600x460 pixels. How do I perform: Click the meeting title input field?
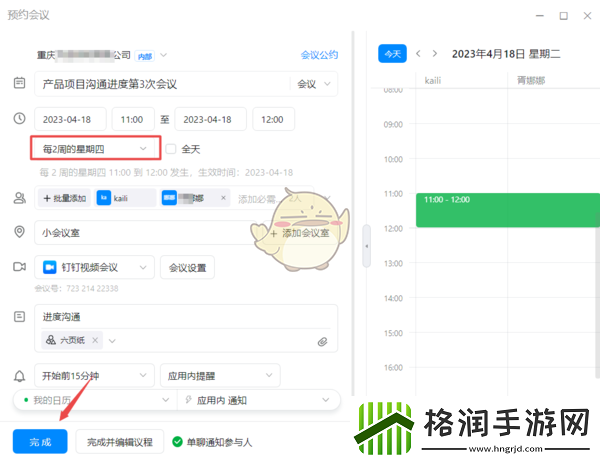coord(163,84)
